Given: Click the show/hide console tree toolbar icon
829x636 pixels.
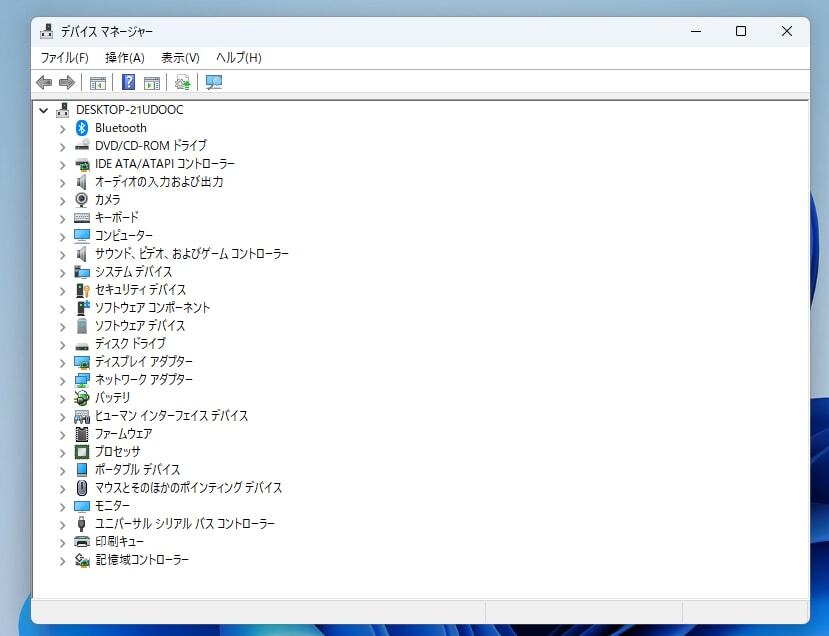Looking at the screenshot, I should click(x=98, y=82).
